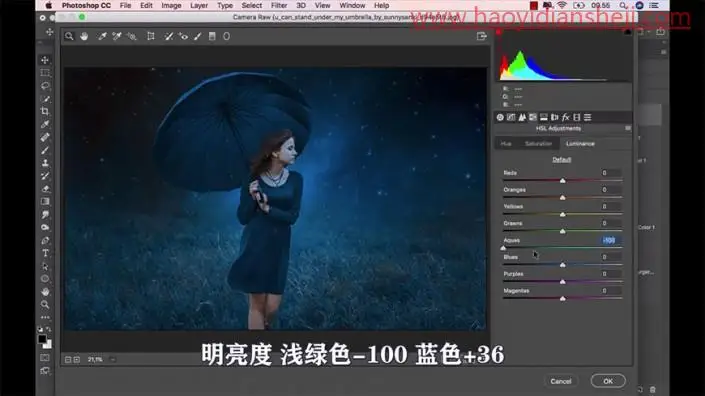Select the Lasso tool
Viewport: 705px width, 396px height.
(x=45, y=86)
